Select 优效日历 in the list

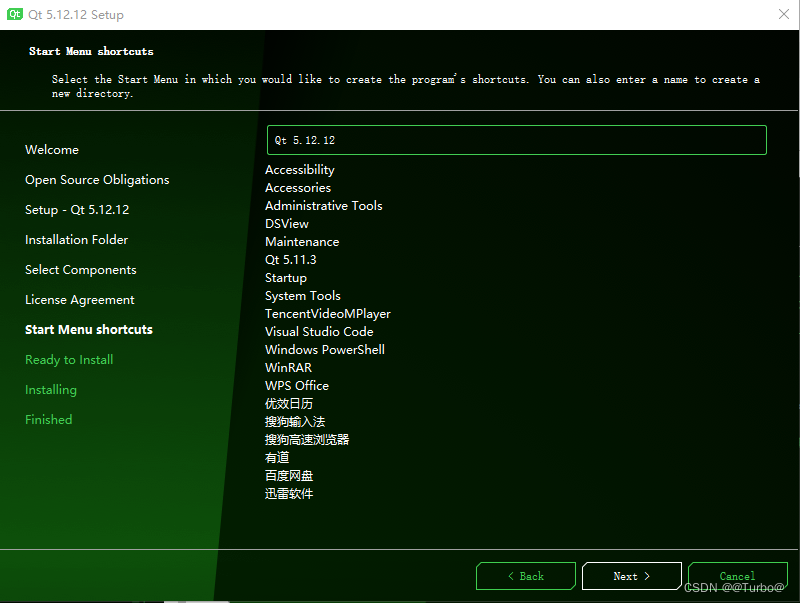[x=289, y=404]
